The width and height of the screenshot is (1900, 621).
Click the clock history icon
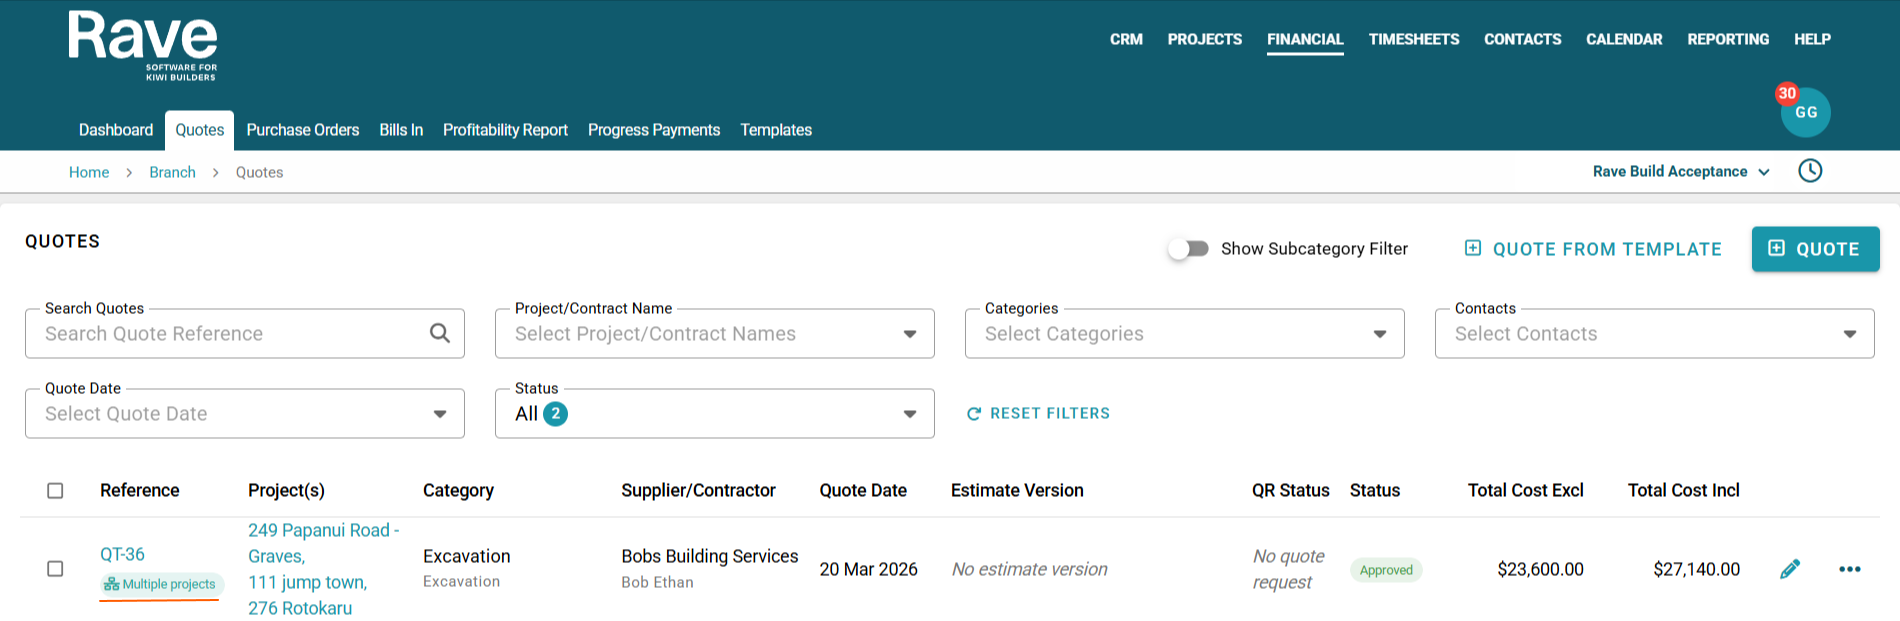click(1809, 171)
